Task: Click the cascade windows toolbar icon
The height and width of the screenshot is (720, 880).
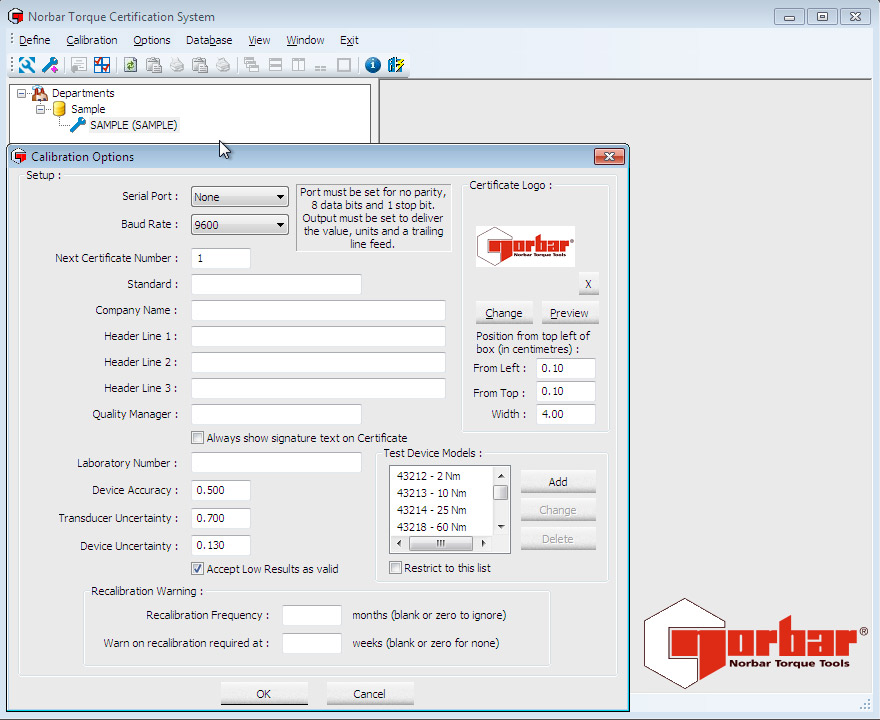Action: click(x=251, y=65)
